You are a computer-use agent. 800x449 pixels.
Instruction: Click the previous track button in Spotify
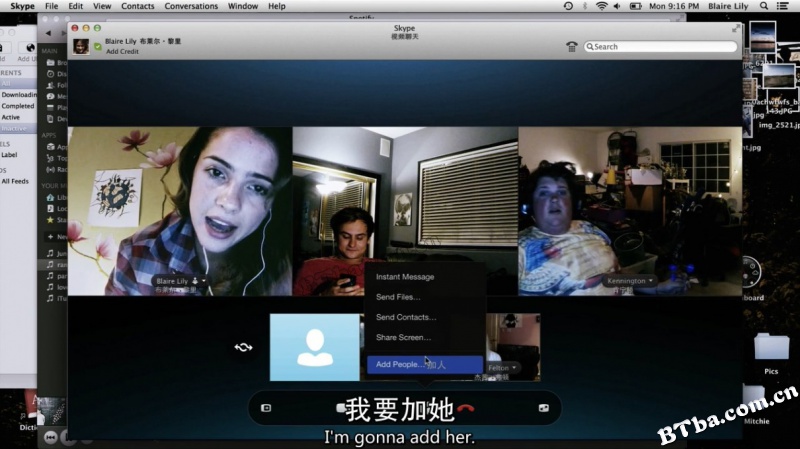click(x=51, y=437)
